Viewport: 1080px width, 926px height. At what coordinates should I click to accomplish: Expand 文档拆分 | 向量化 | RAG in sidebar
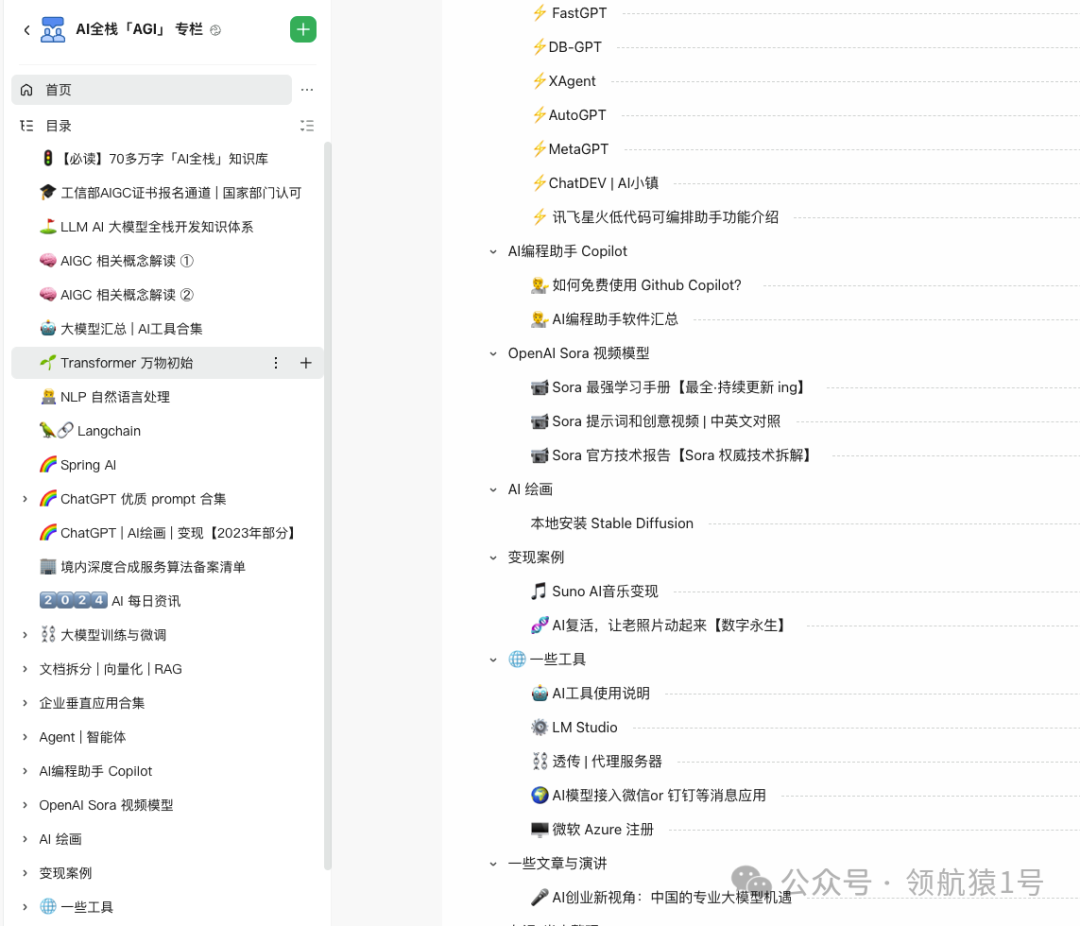point(25,669)
